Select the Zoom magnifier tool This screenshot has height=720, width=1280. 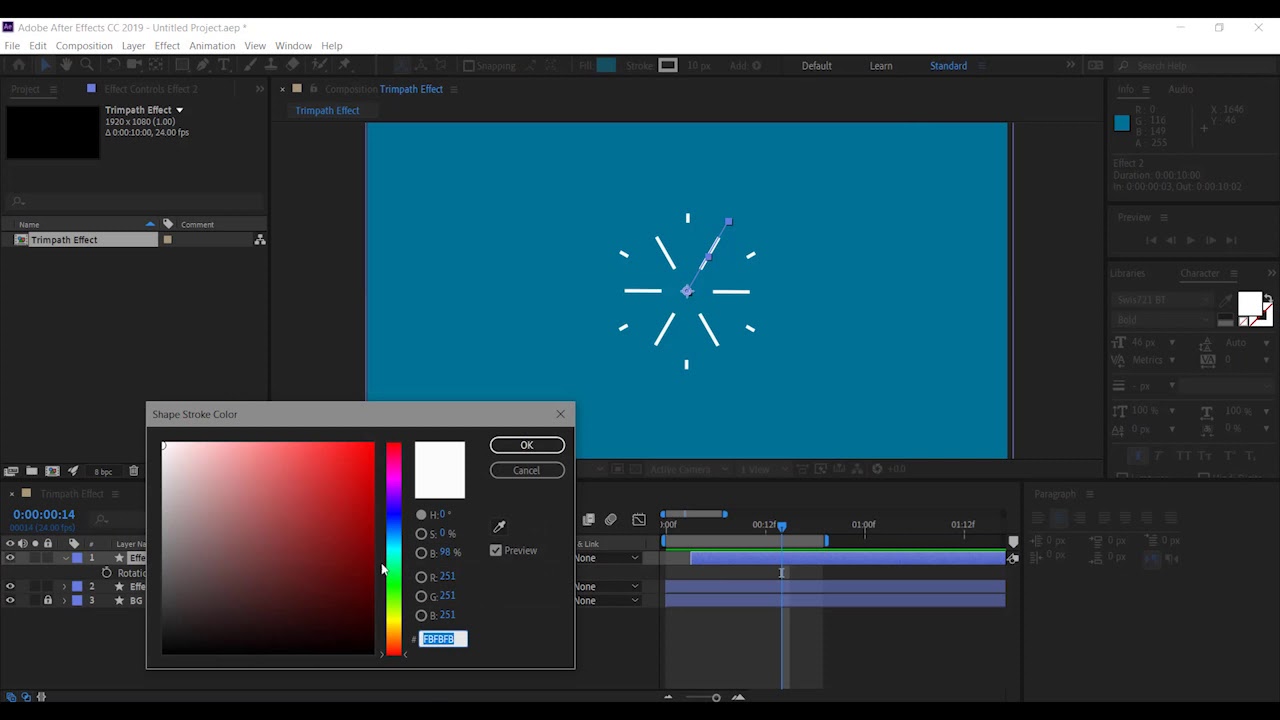coord(87,65)
